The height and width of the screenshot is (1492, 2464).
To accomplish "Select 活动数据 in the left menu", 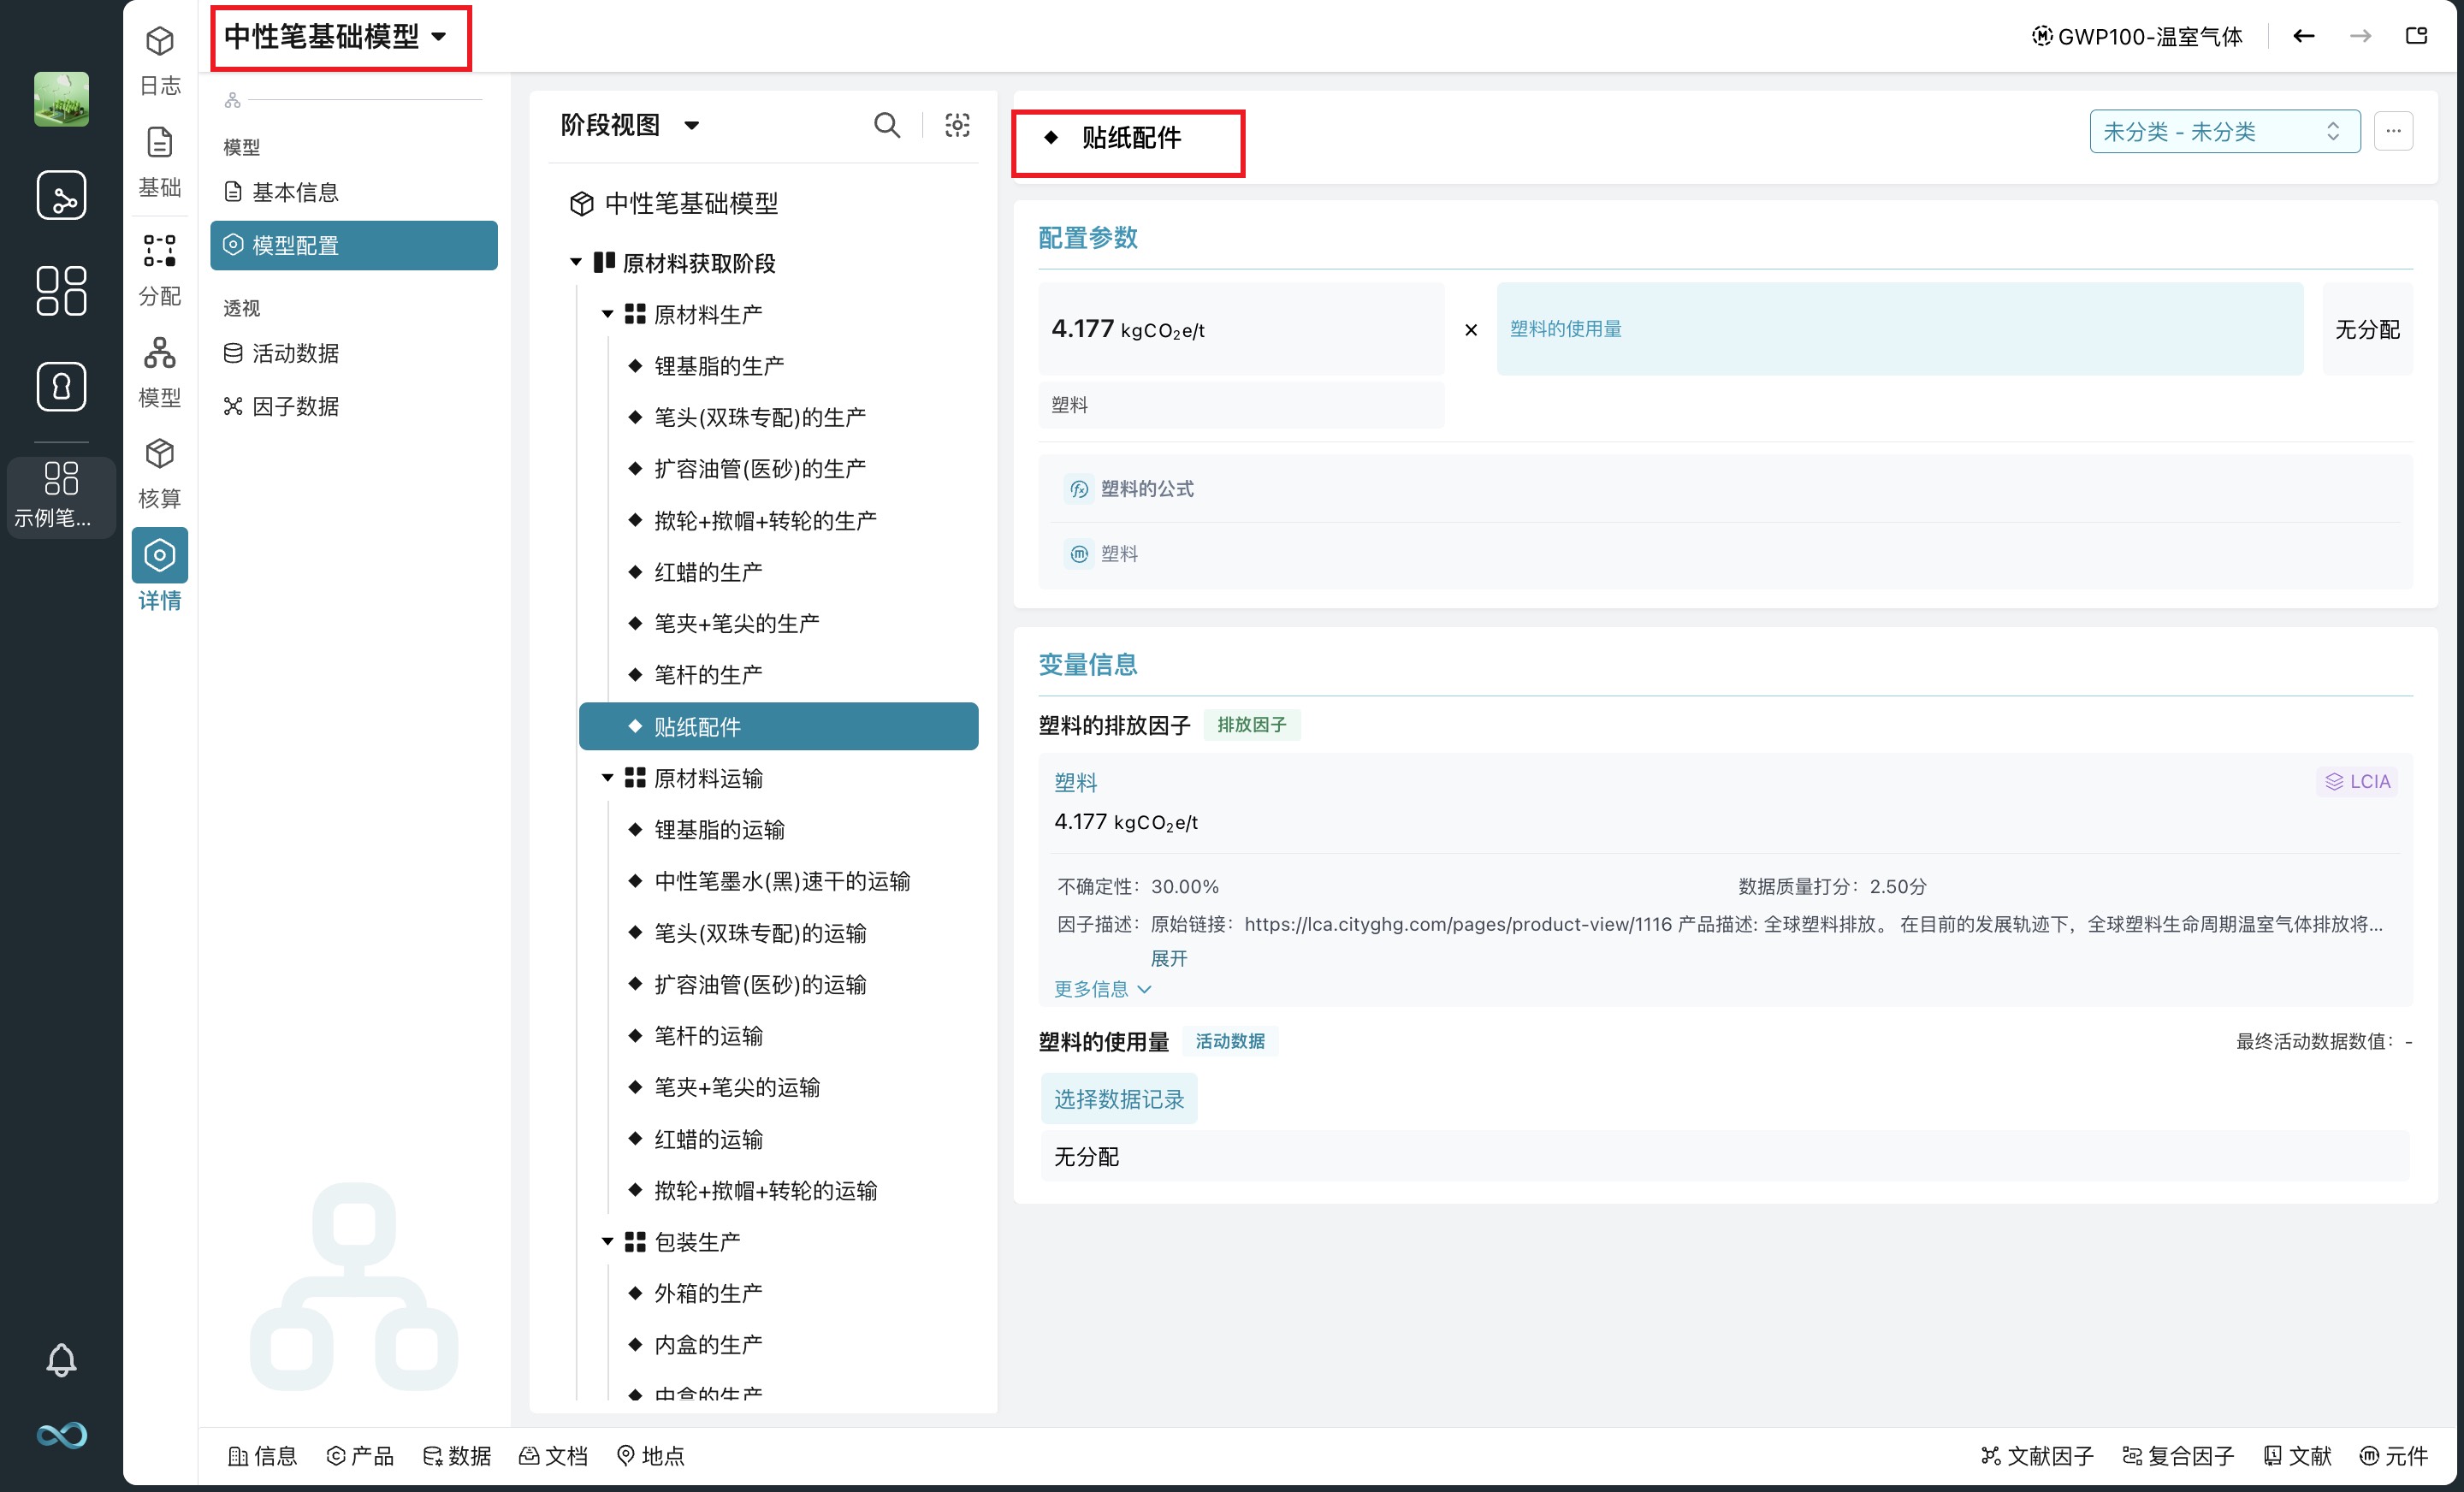I will (295, 353).
